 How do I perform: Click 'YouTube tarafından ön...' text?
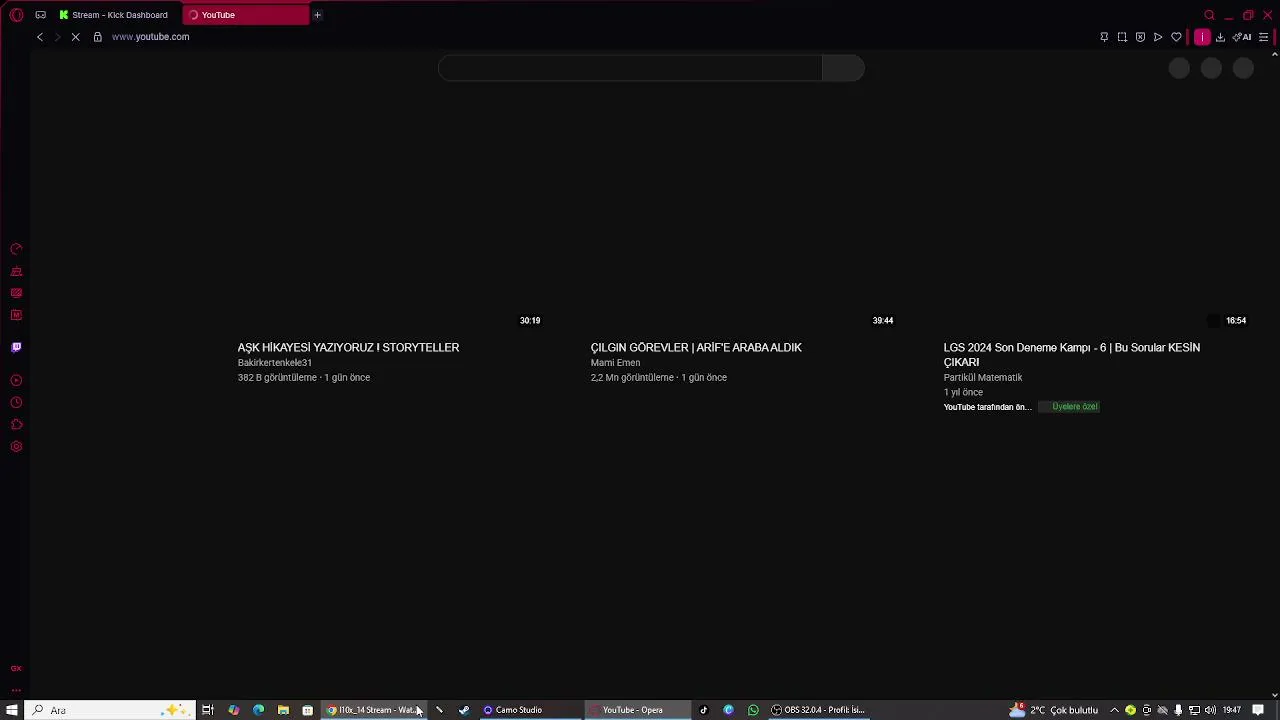(987, 407)
